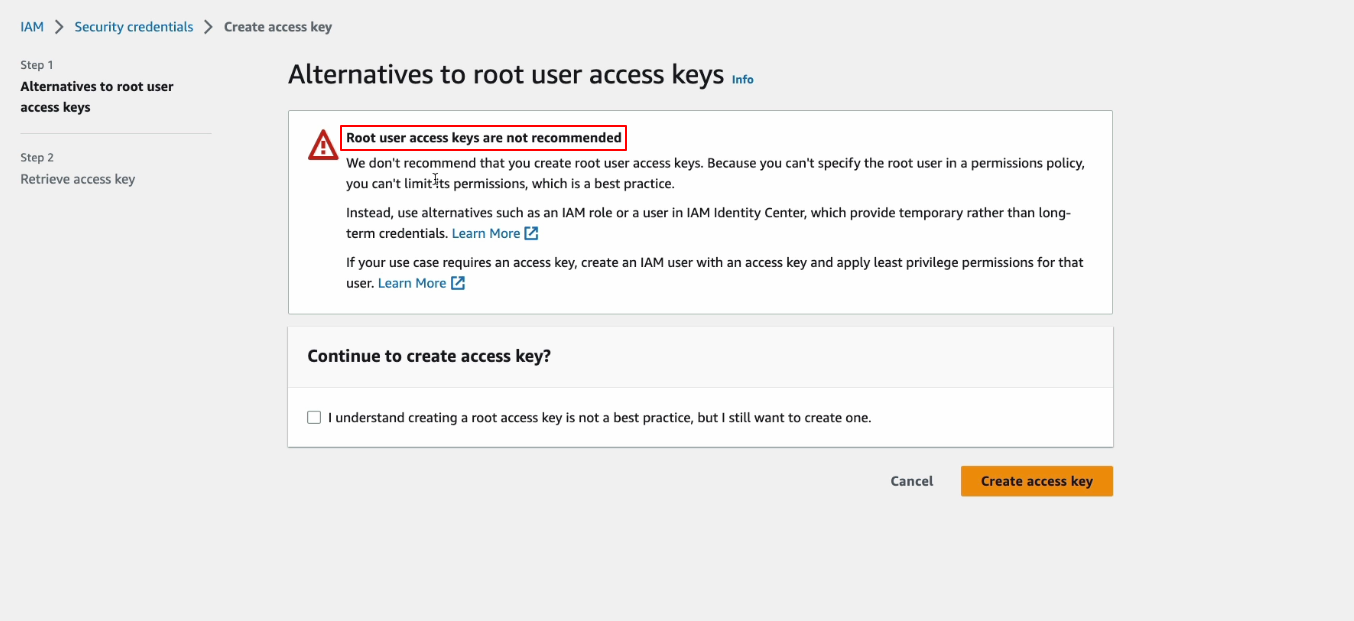The height and width of the screenshot is (621, 1354).
Task: Open Learn More about IAM role alternatives
Action: (486, 233)
